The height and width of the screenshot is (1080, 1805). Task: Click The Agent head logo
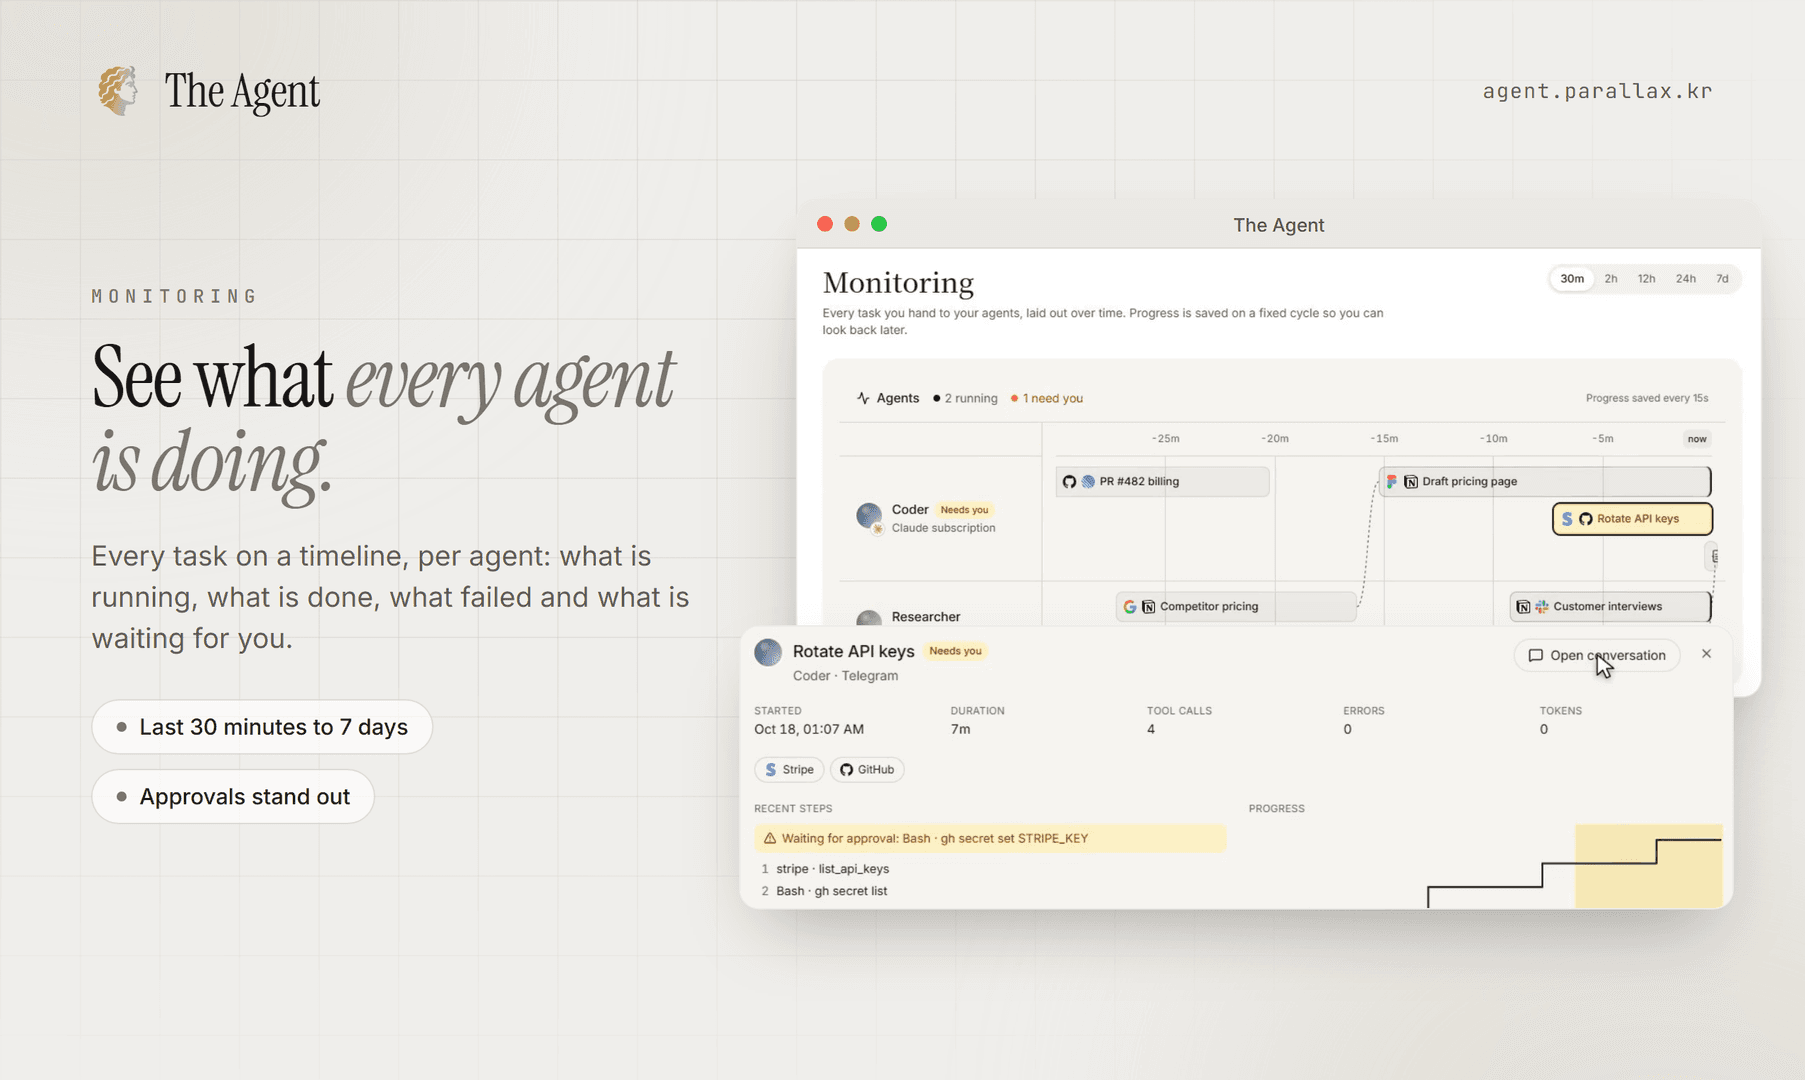pyautogui.click(x=118, y=91)
